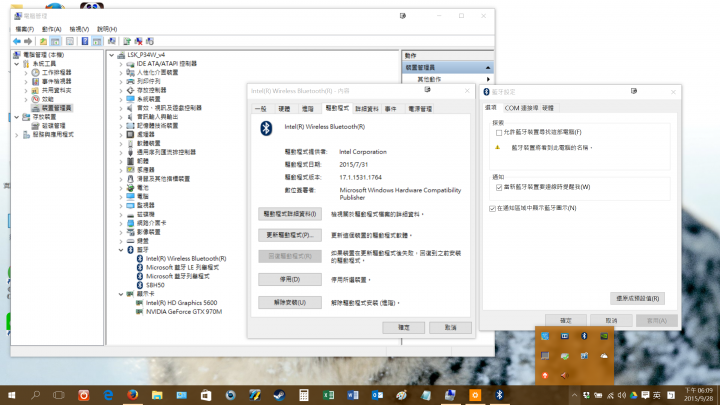Open Word from the taskbar
720x405 pixels.
pos(353,395)
